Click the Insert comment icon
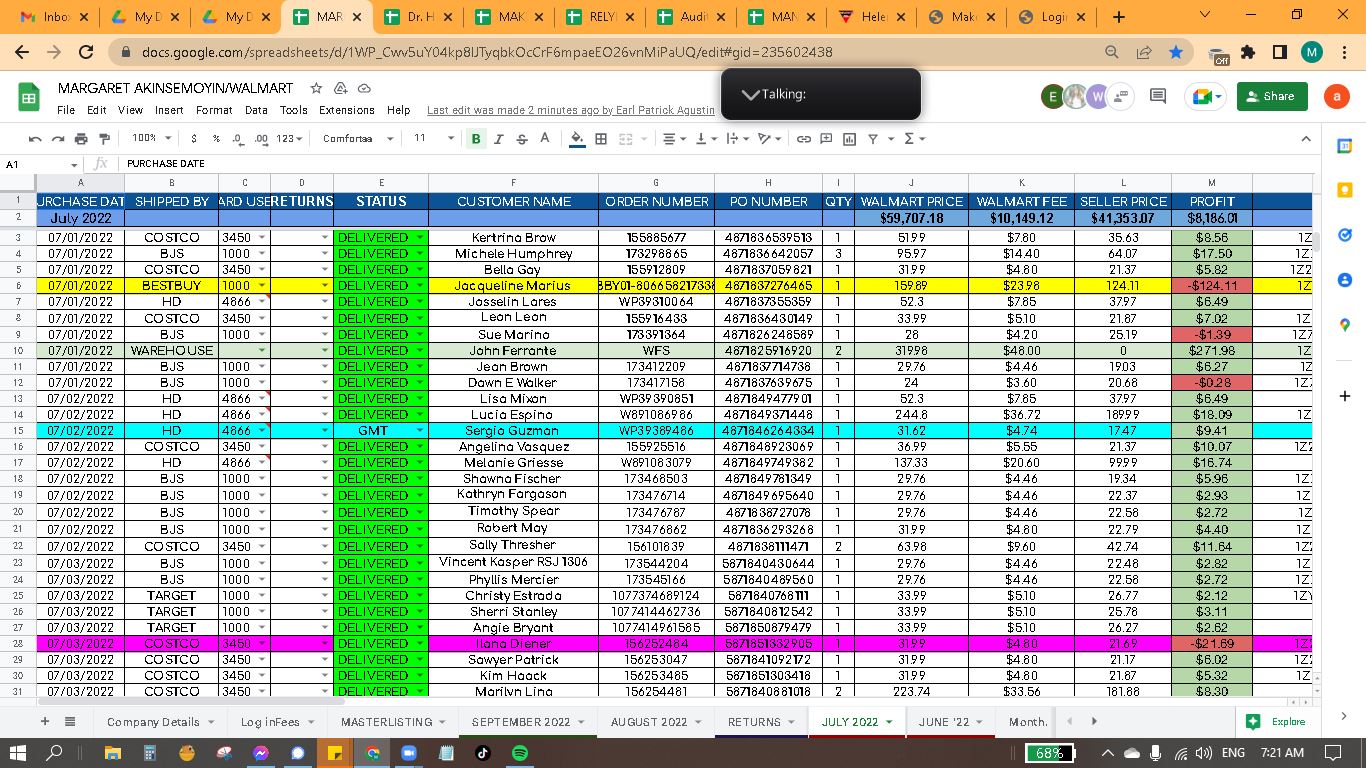 (x=826, y=139)
